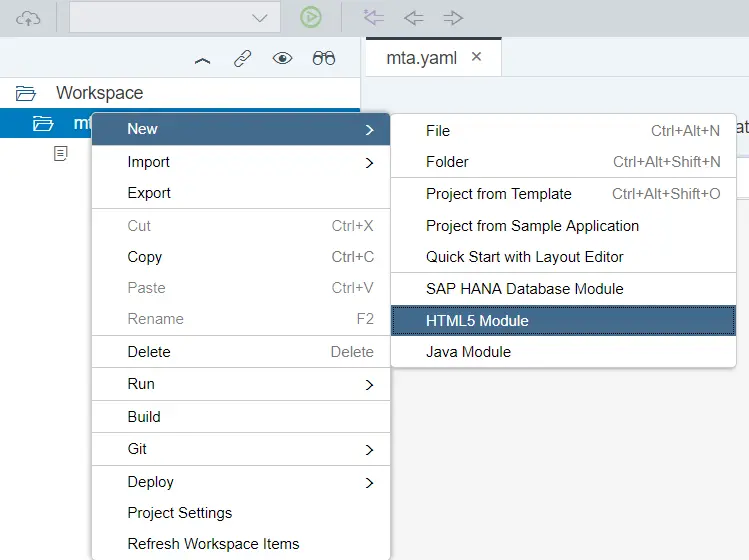Open the run configuration dropdown
The width and height of the screenshot is (749, 560).
coord(174,18)
